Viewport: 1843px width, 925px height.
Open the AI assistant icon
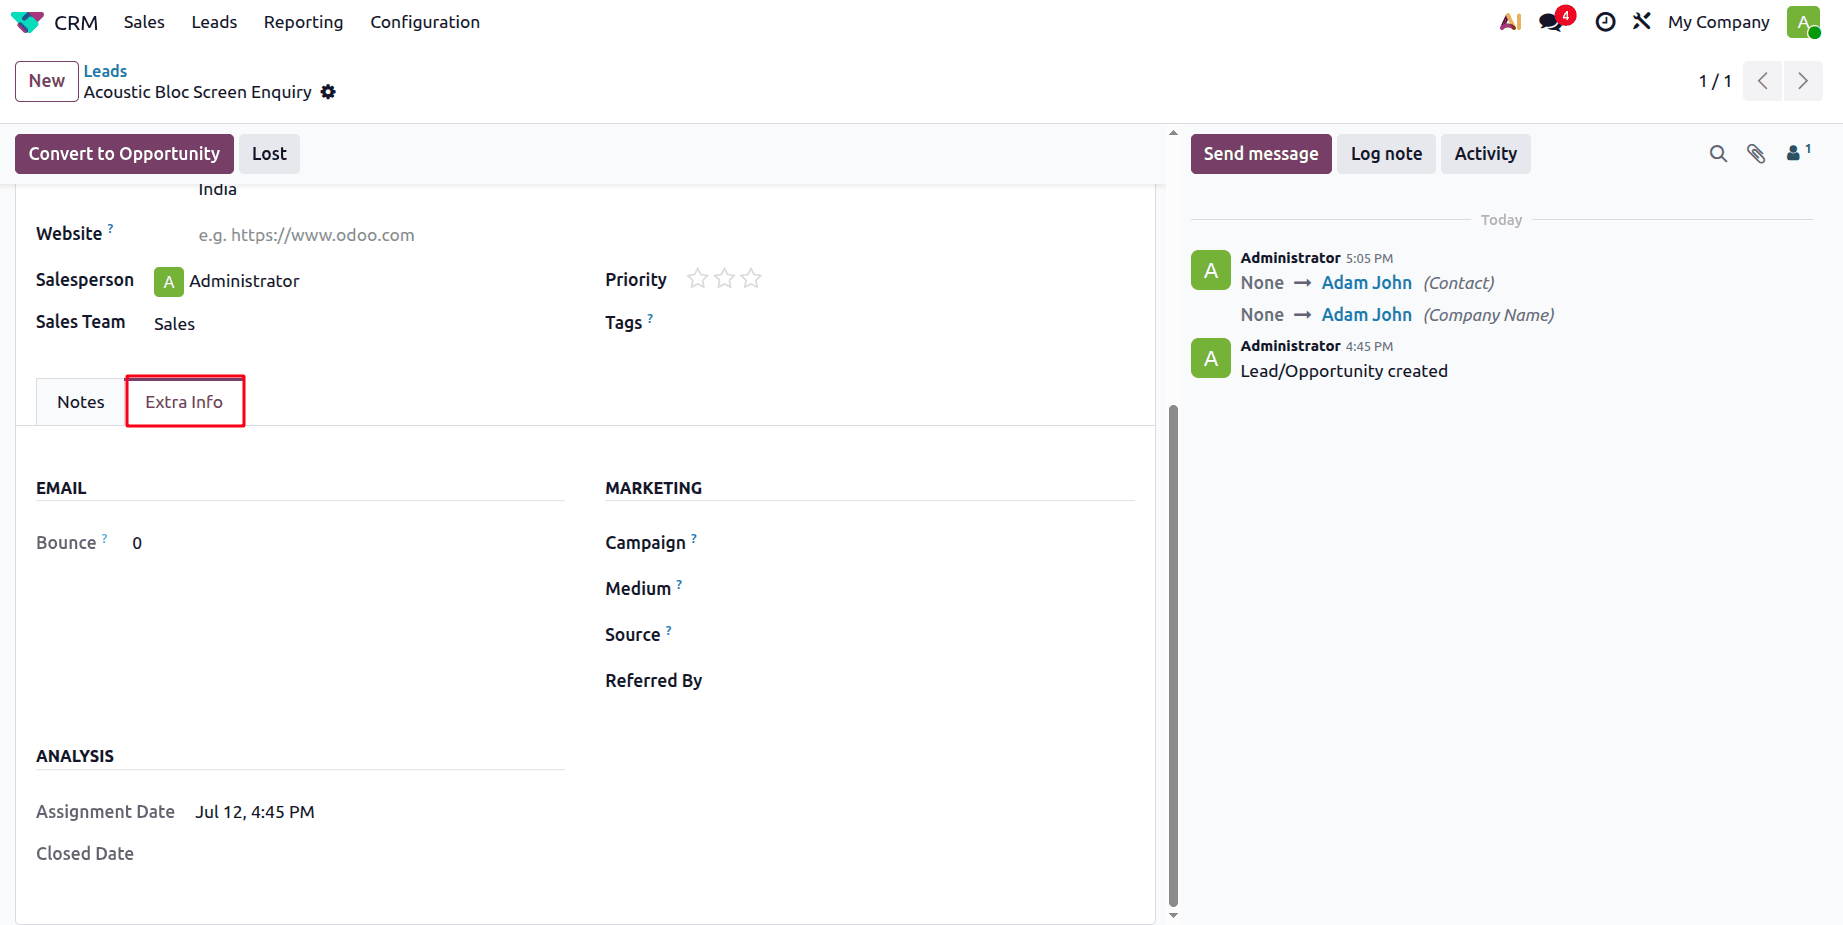1510,21
